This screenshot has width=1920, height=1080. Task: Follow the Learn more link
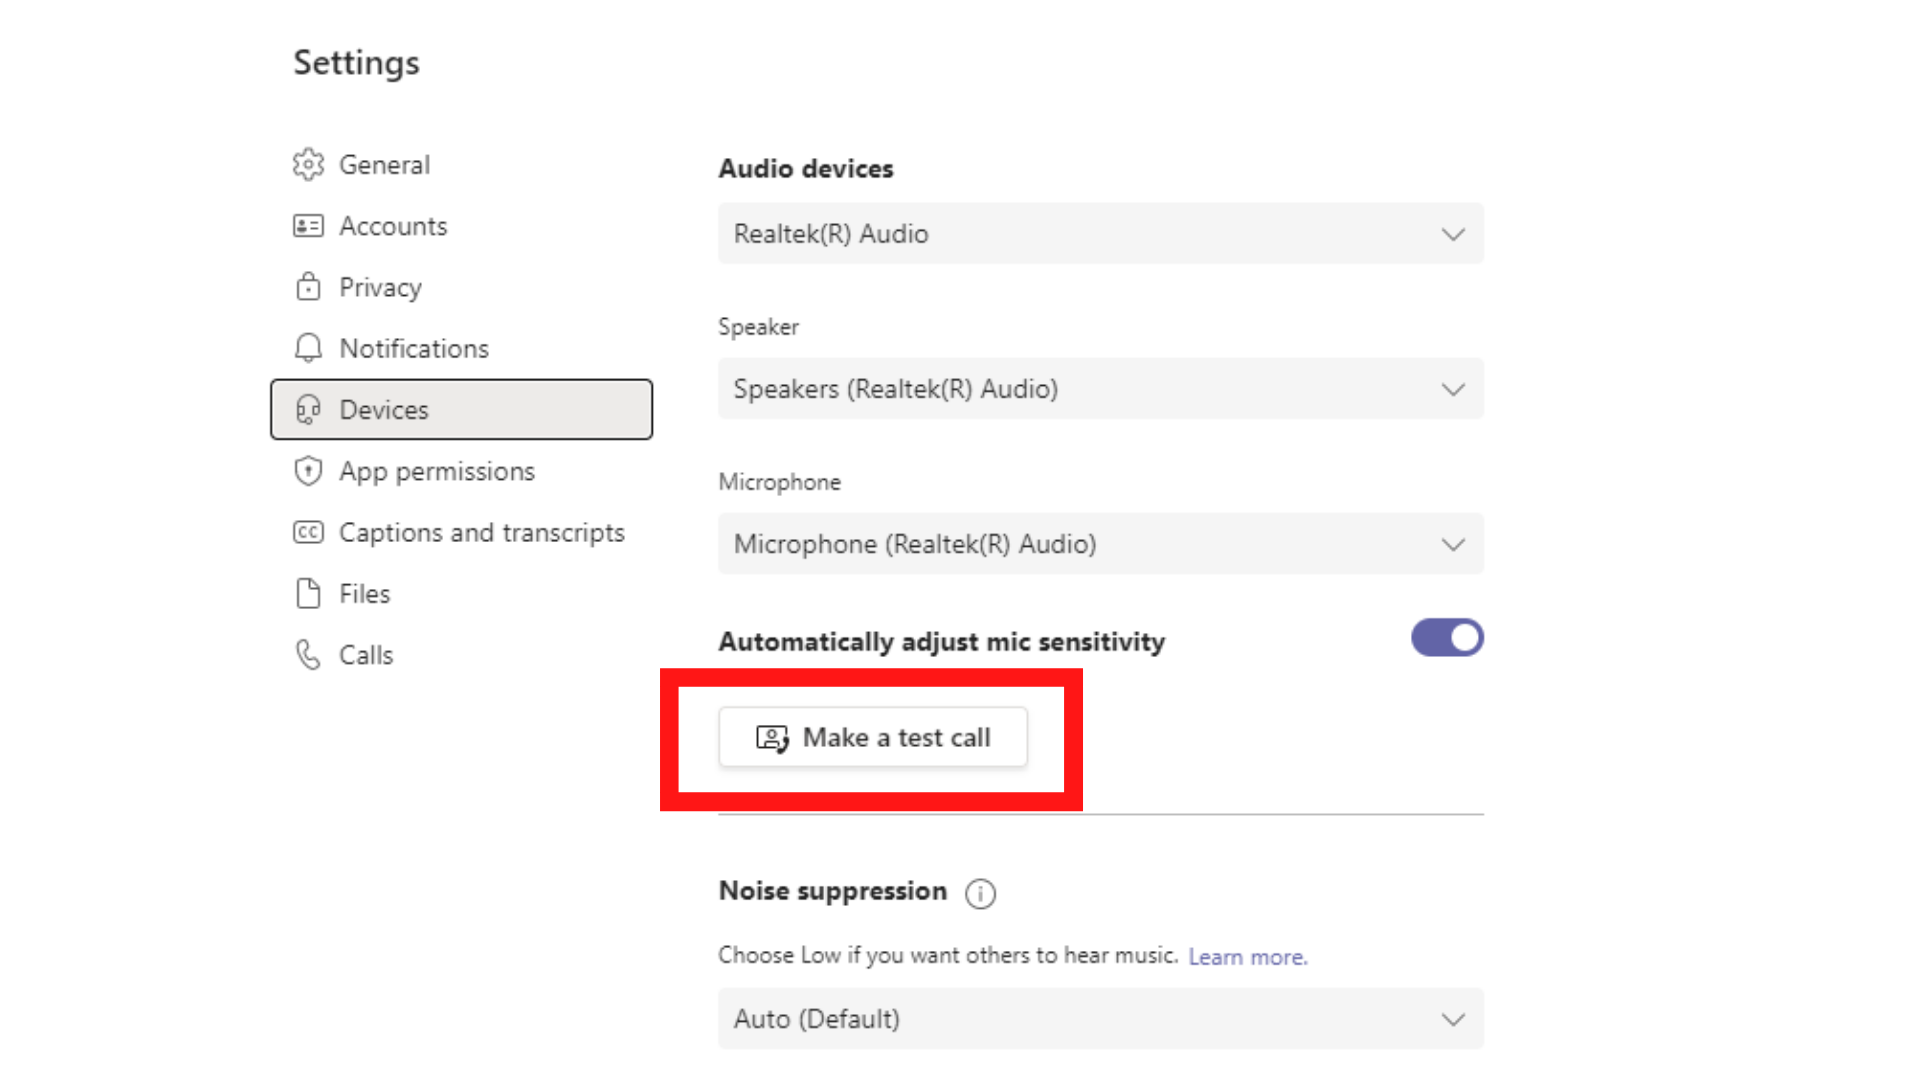(1247, 957)
